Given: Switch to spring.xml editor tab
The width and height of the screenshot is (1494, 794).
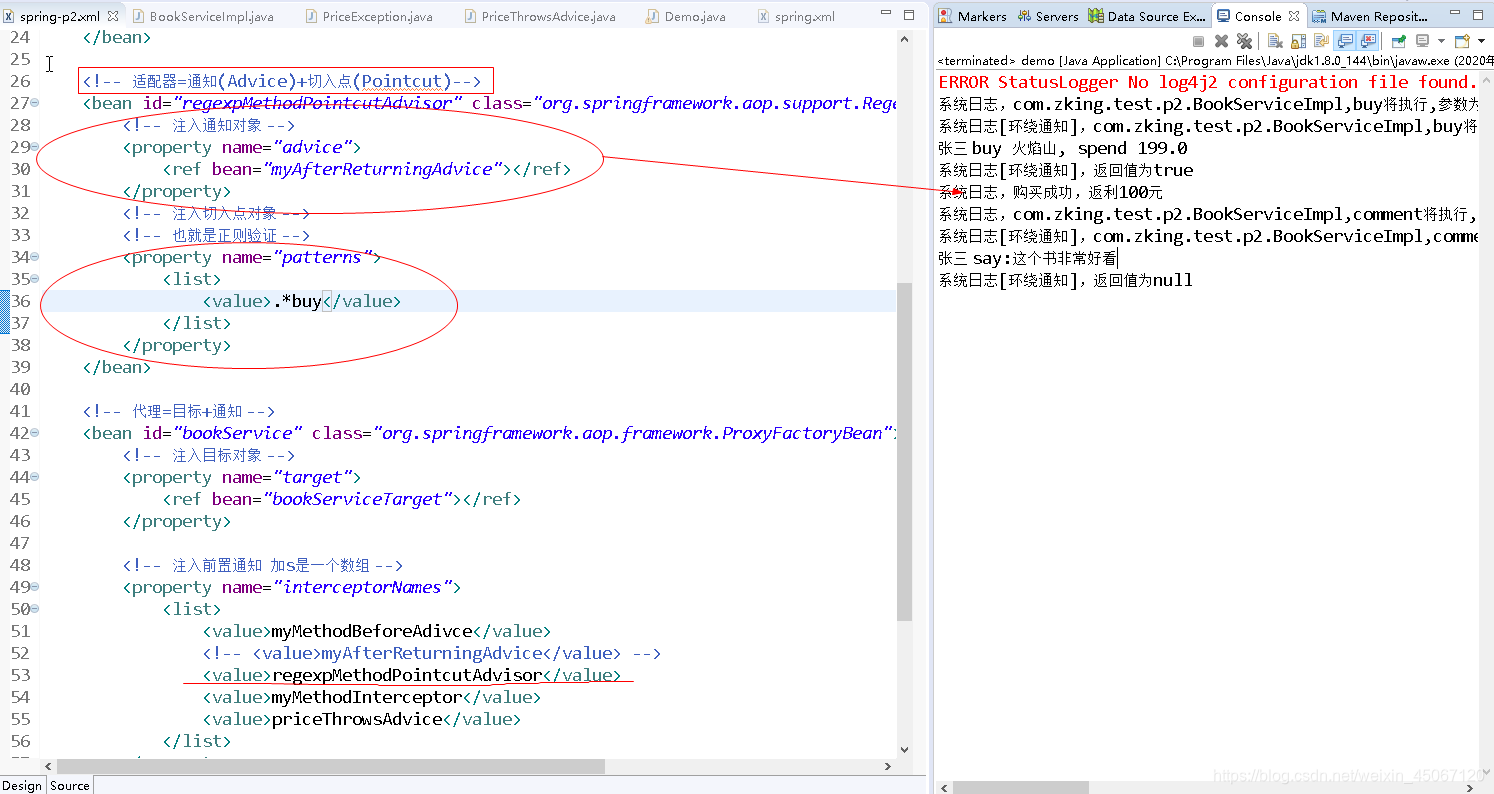Looking at the screenshot, I should 796,16.
